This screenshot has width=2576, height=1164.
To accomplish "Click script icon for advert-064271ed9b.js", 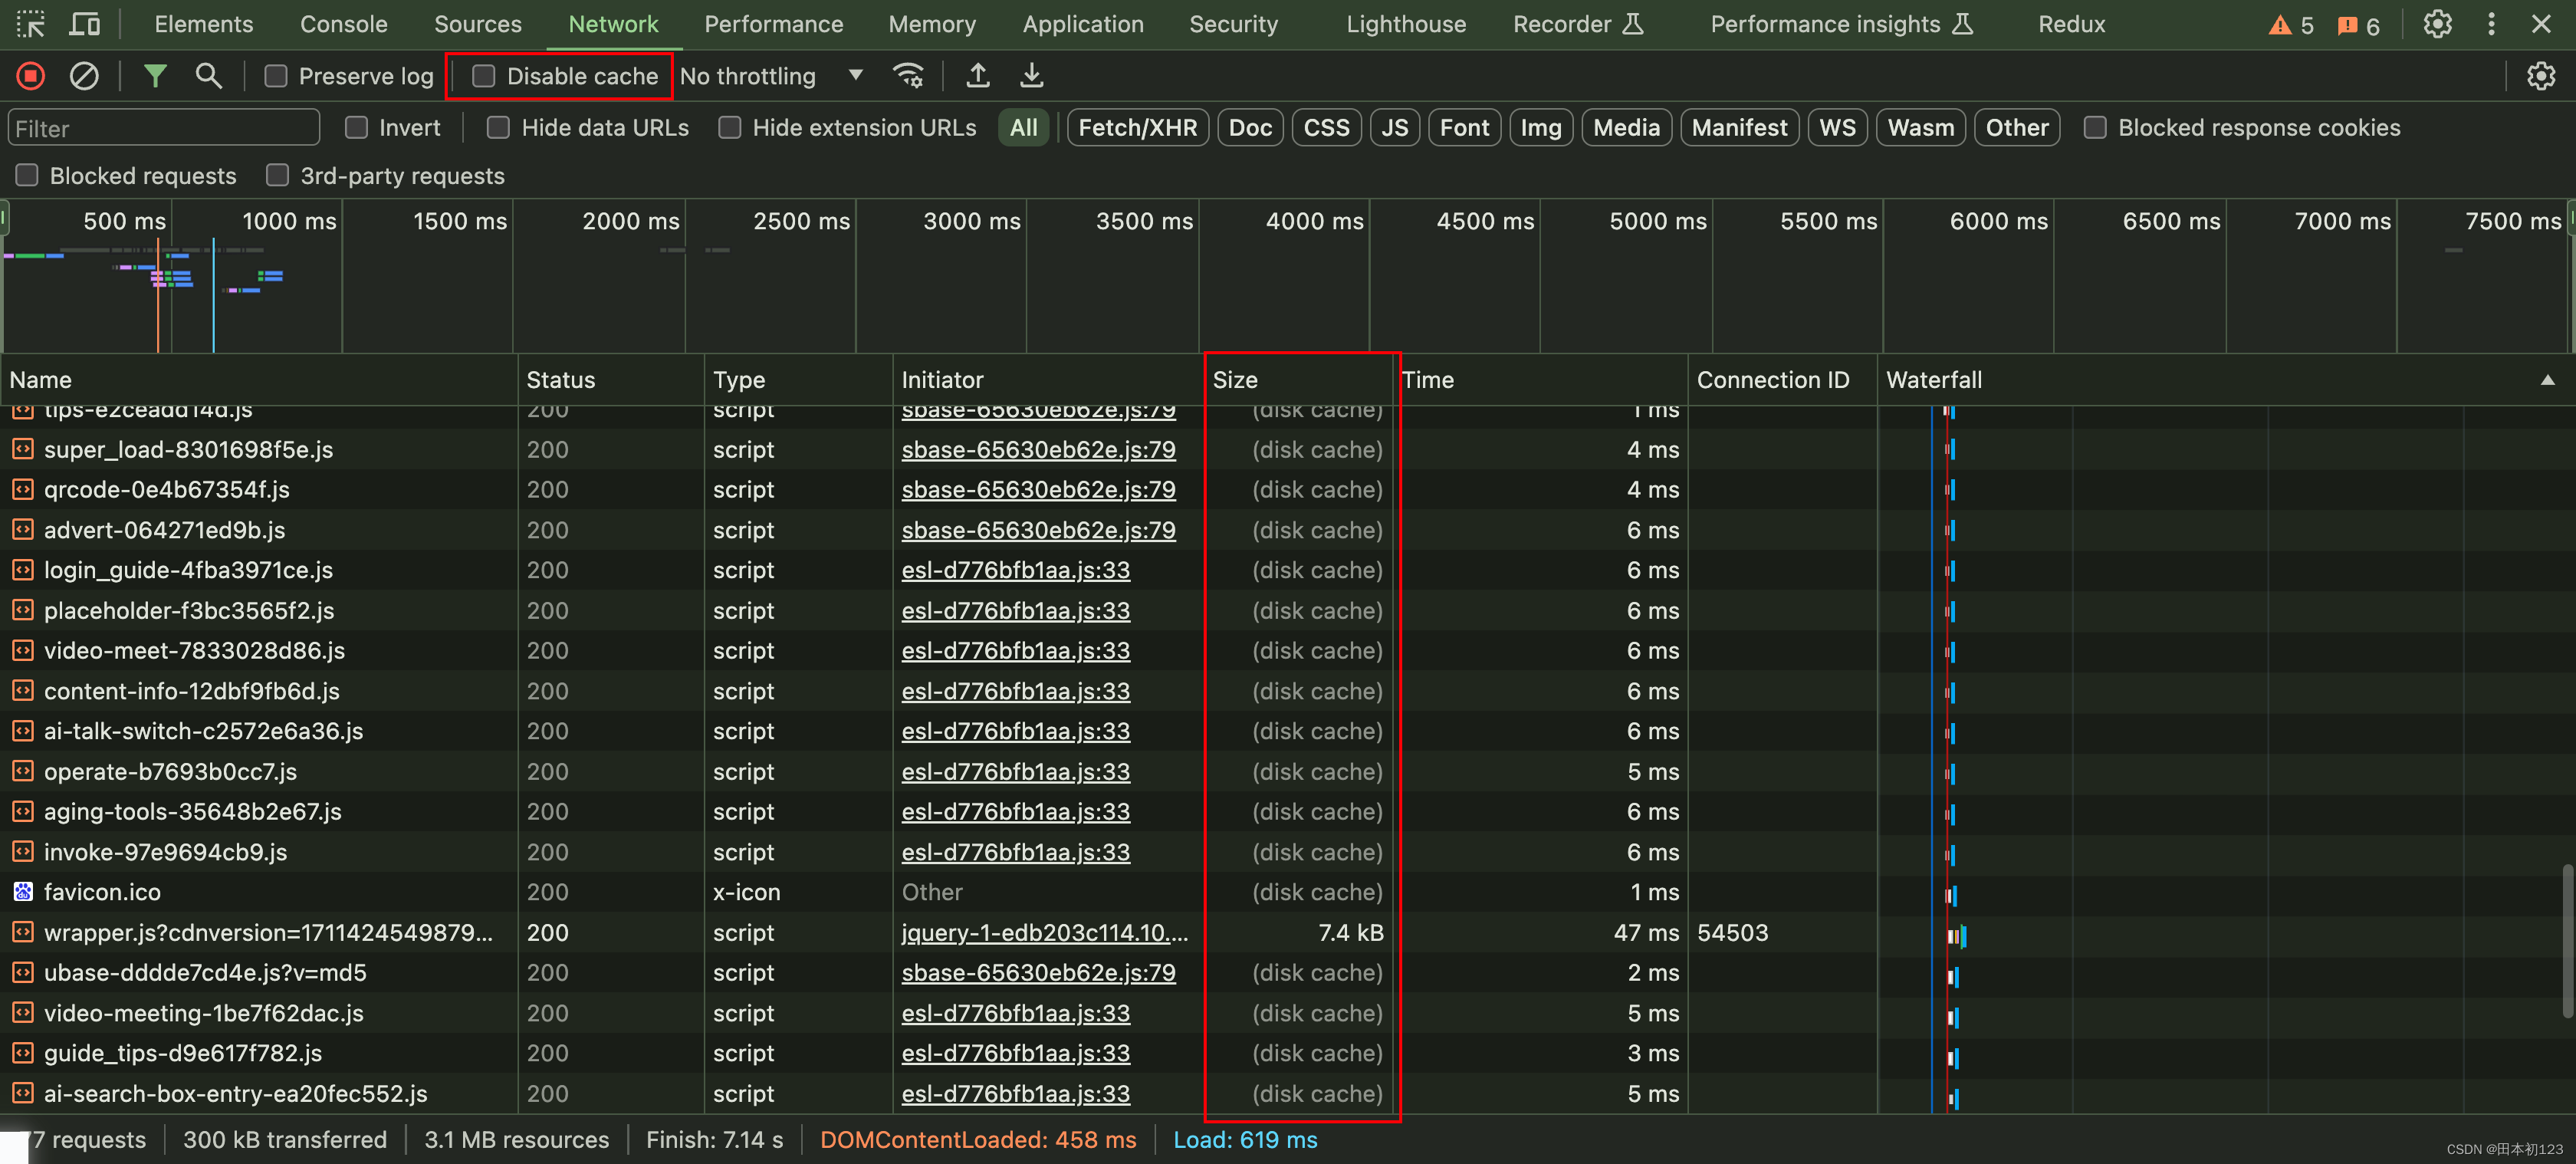I will pyautogui.click(x=23, y=529).
